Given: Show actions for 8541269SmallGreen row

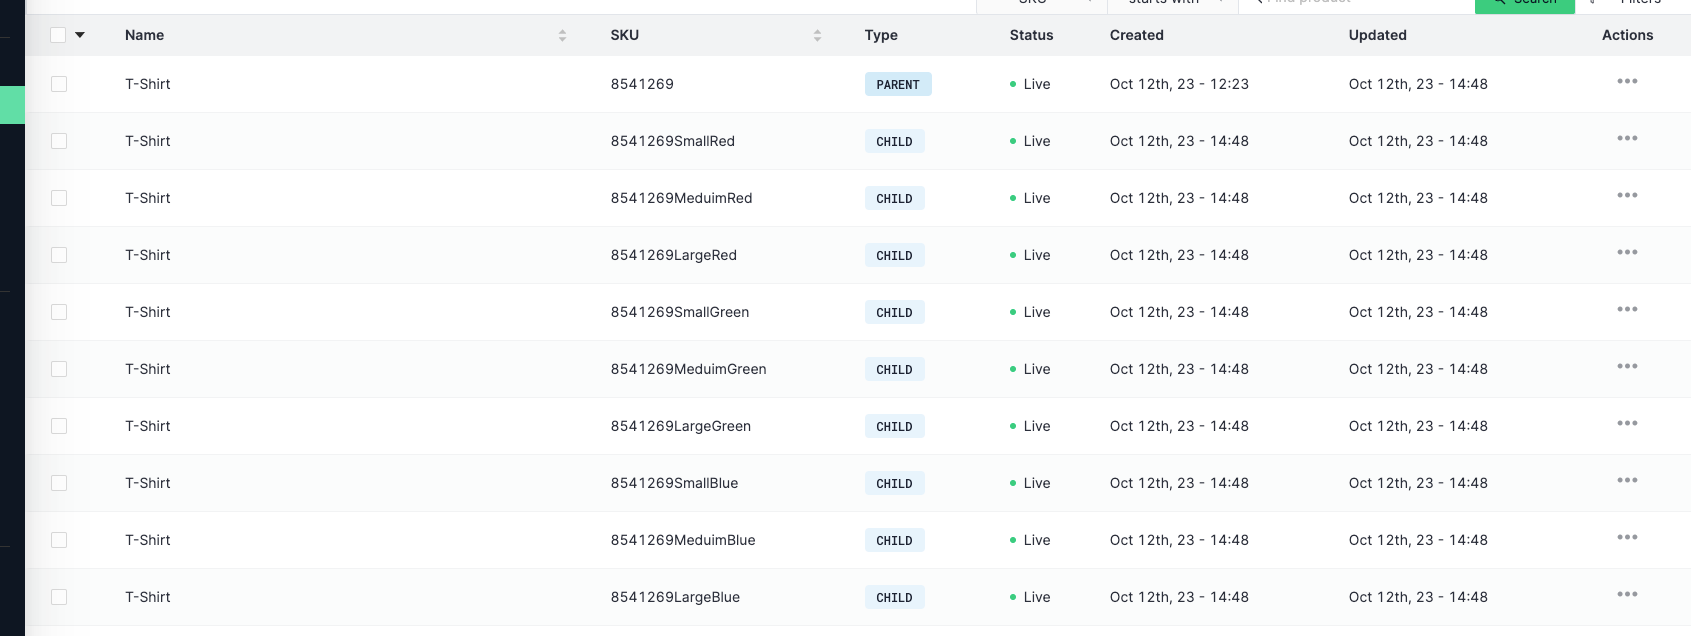Looking at the screenshot, I should pyautogui.click(x=1626, y=310).
